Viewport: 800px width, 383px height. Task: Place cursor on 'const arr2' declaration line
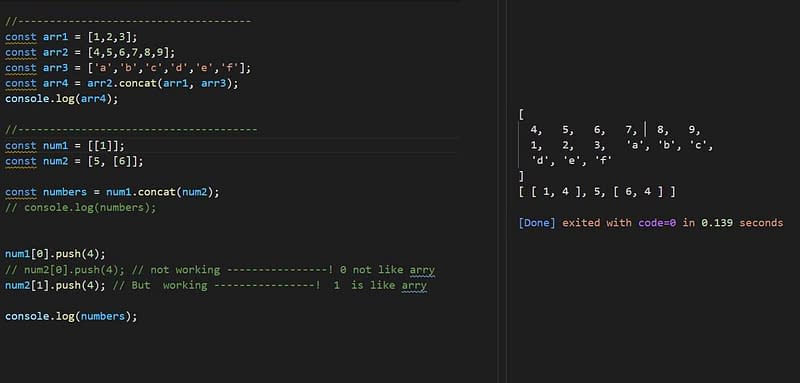[90, 53]
